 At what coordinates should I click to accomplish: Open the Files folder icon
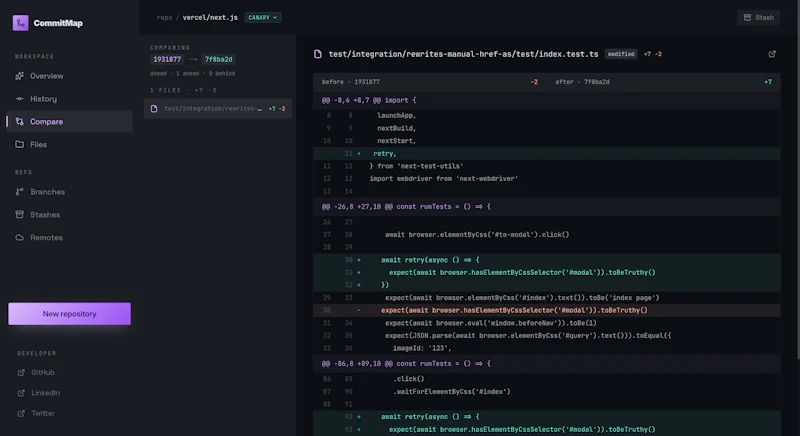pos(19,144)
